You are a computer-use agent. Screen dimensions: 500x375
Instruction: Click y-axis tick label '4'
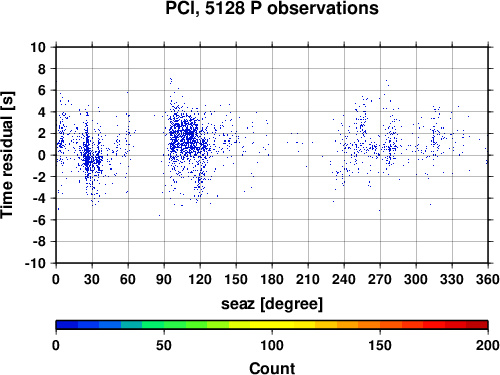42,112
